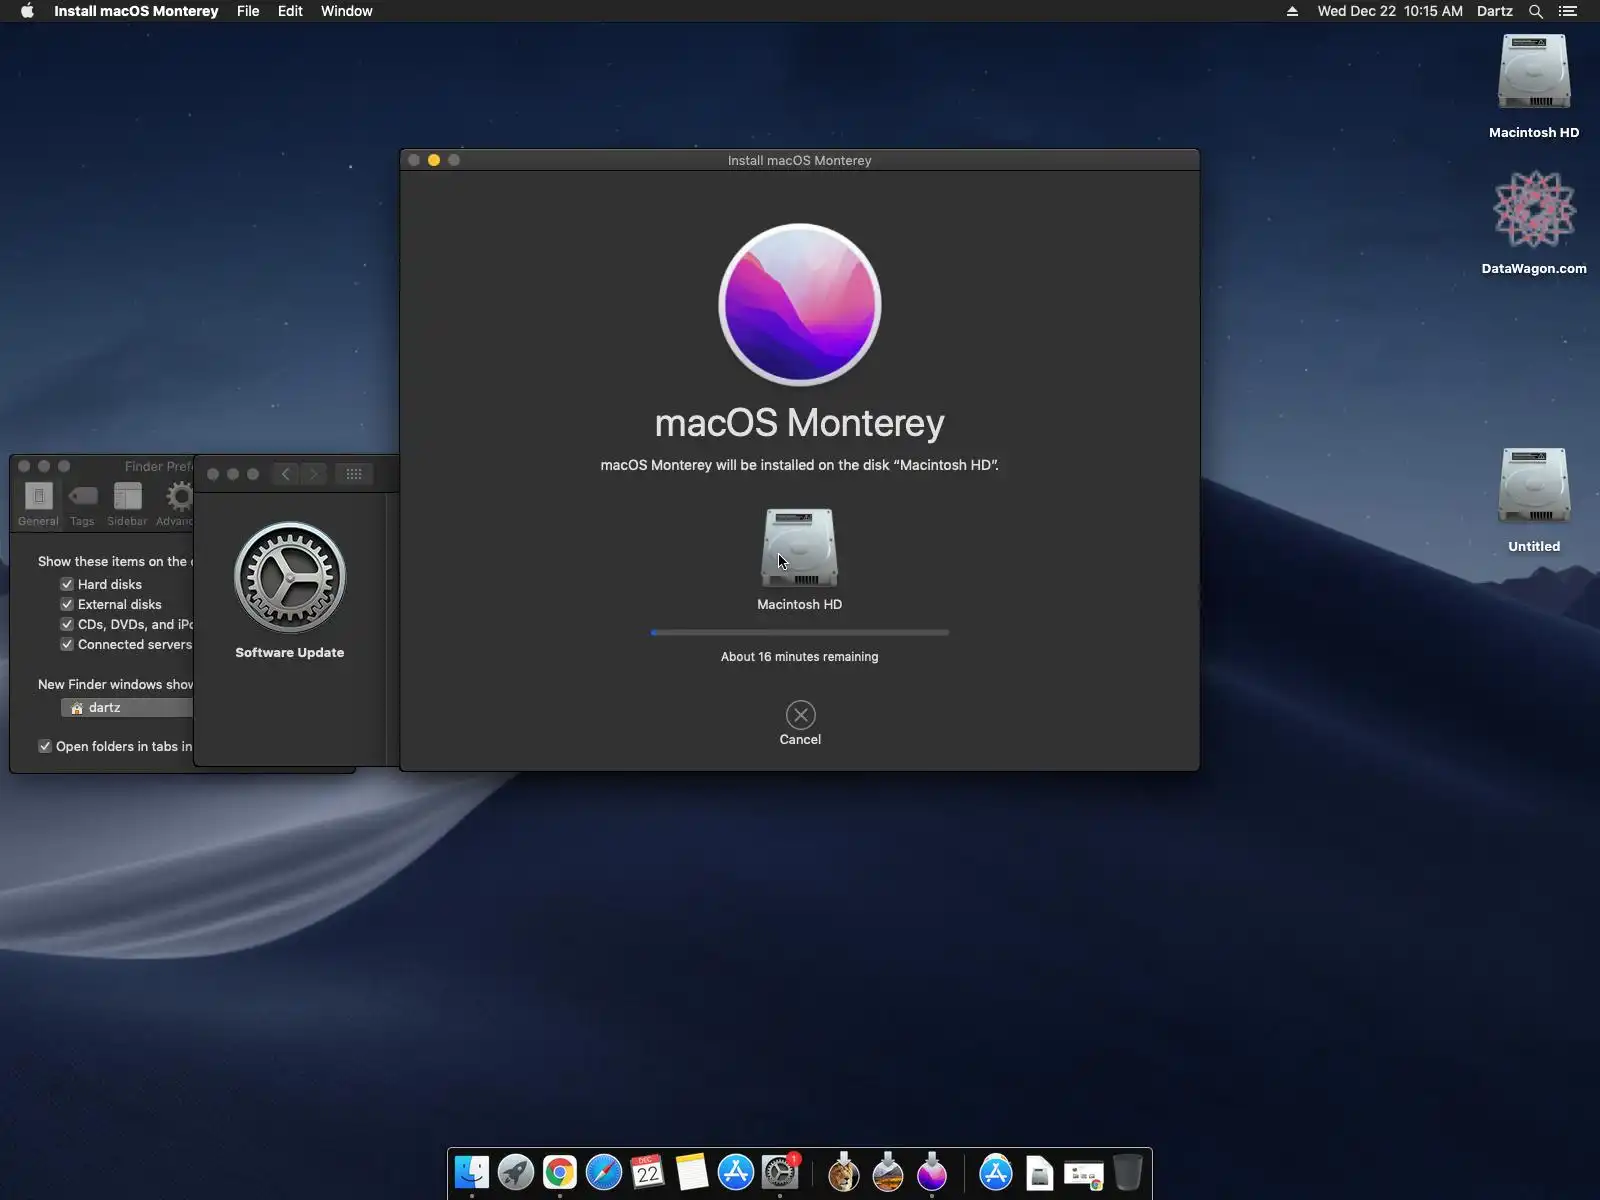Disable the Connected servers checkbox
This screenshot has height=1200, width=1600.
click(67, 644)
